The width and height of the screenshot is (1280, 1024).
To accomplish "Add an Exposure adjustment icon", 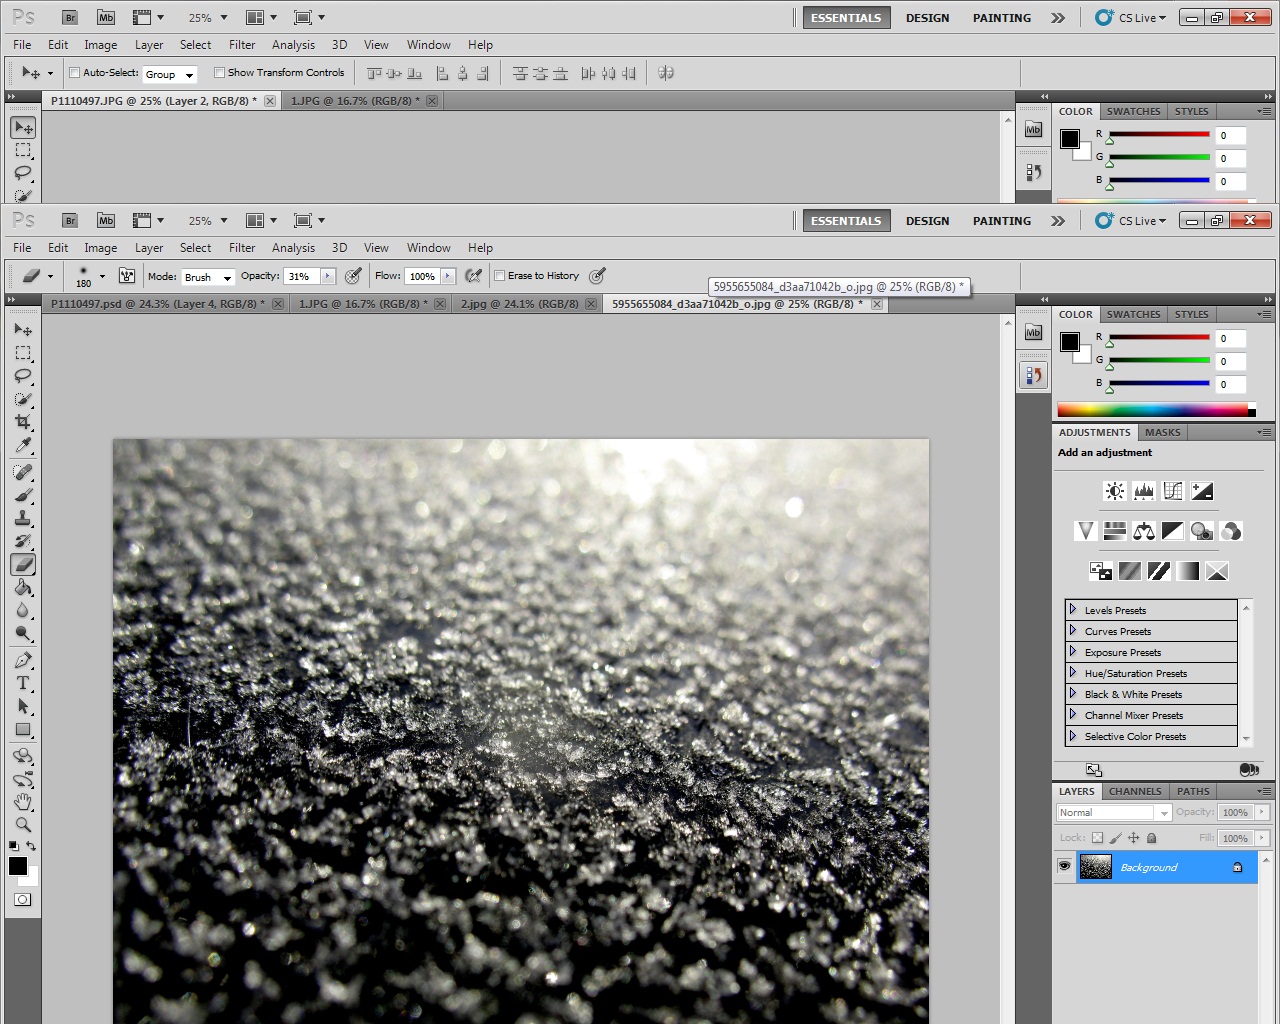I will (1202, 491).
